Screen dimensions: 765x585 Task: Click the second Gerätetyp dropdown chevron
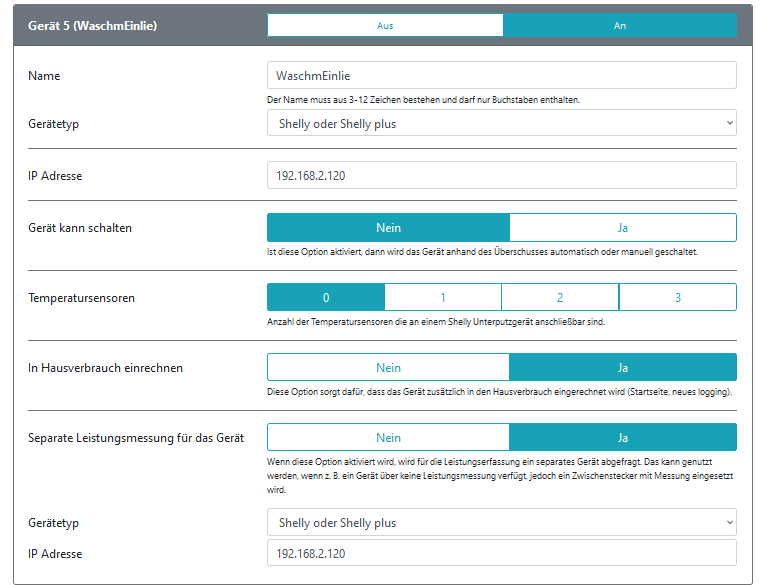click(x=729, y=522)
